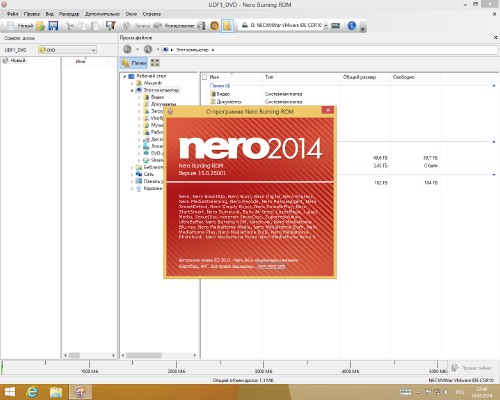The image size is (500, 400).
Task: Open the DVD disc type dropdown
Action: (x=68, y=50)
